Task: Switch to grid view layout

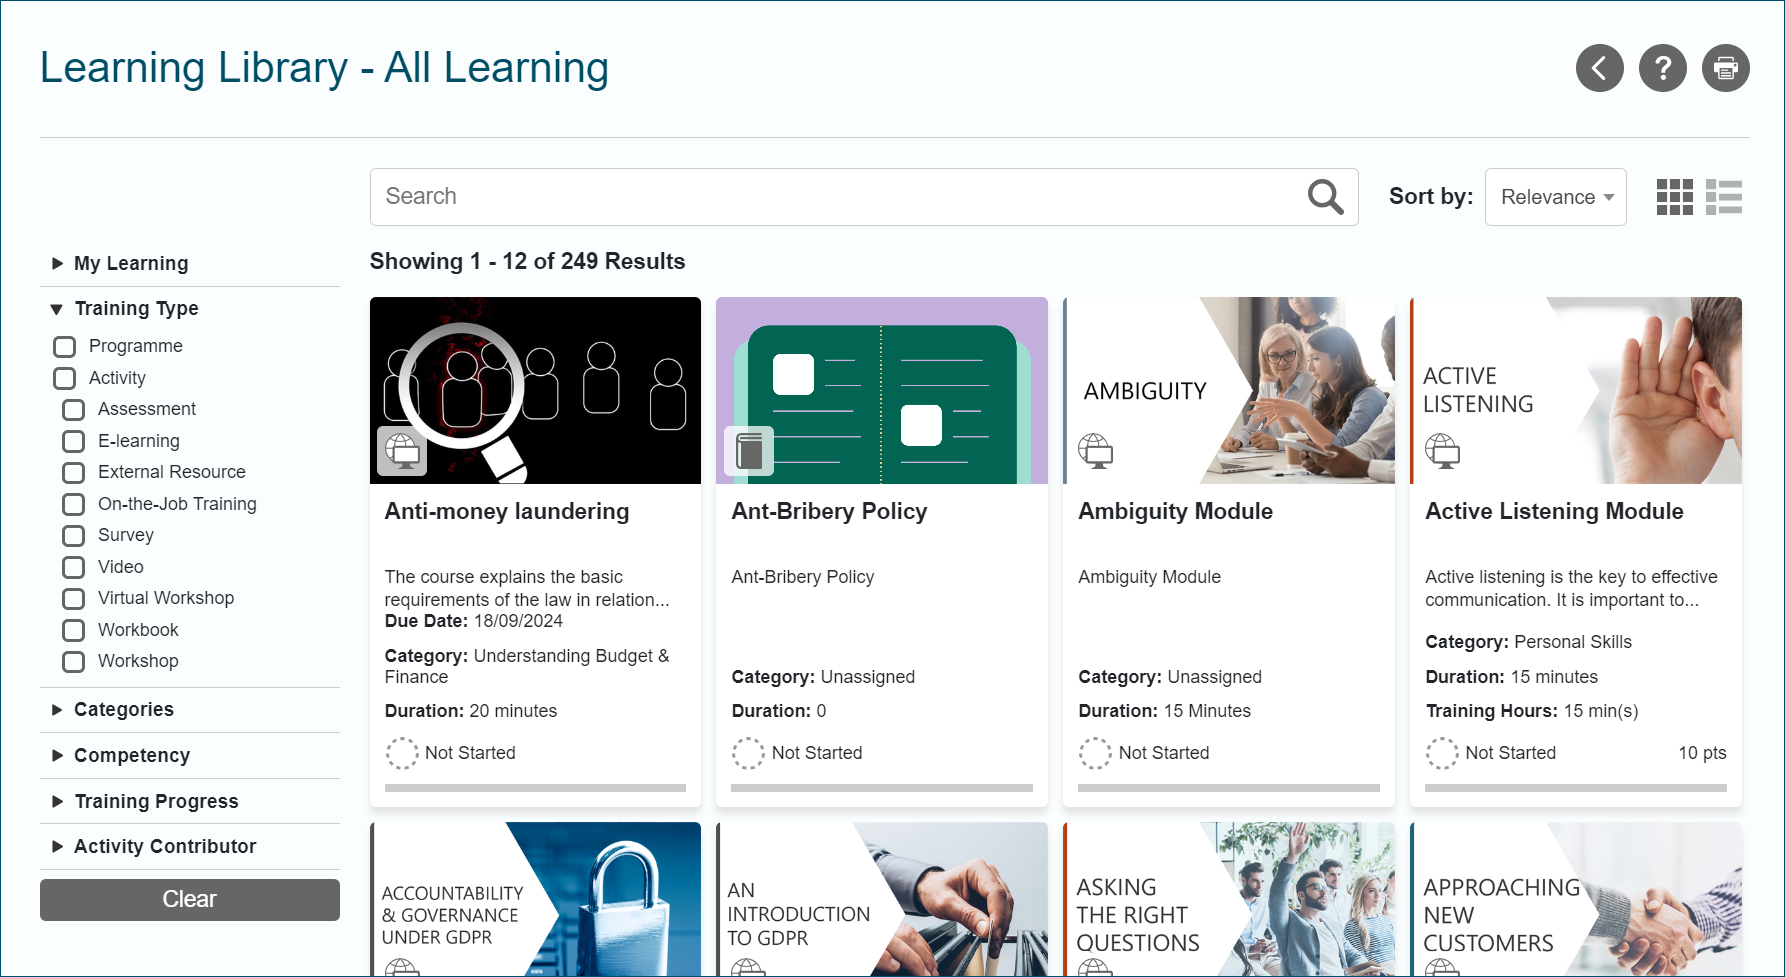Action: point(1674,197)
